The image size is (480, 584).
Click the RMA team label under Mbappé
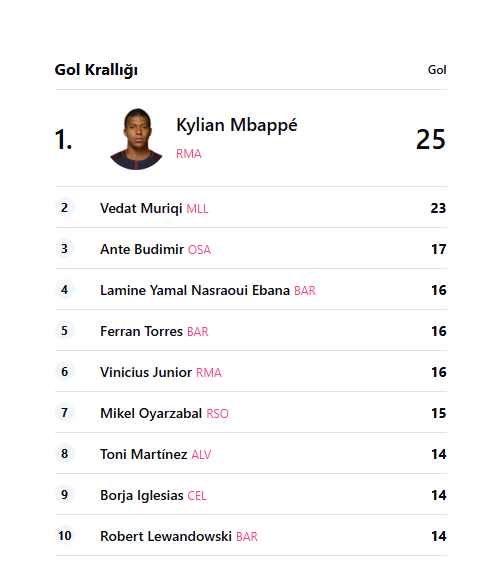[189, 153]
